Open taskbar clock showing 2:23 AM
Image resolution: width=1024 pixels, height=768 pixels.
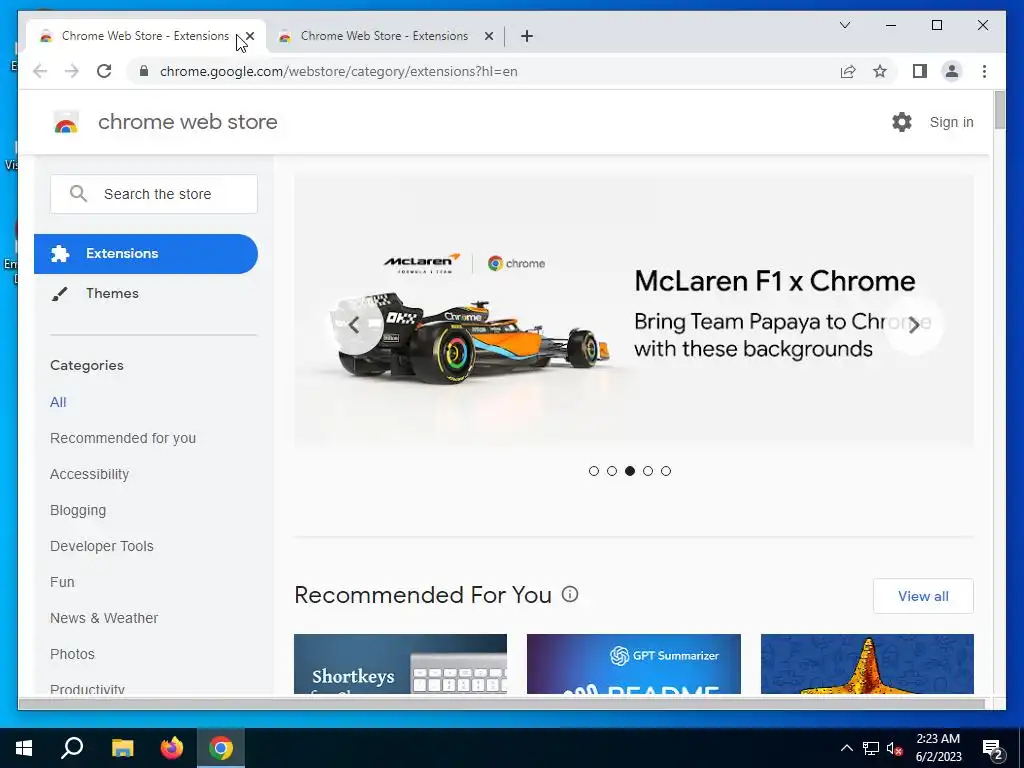[x=938, y=748]
